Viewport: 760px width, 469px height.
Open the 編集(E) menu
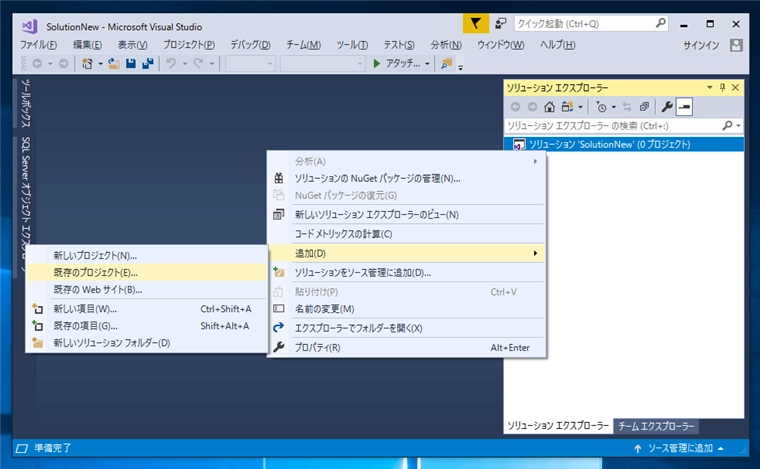tap(87, 45)
